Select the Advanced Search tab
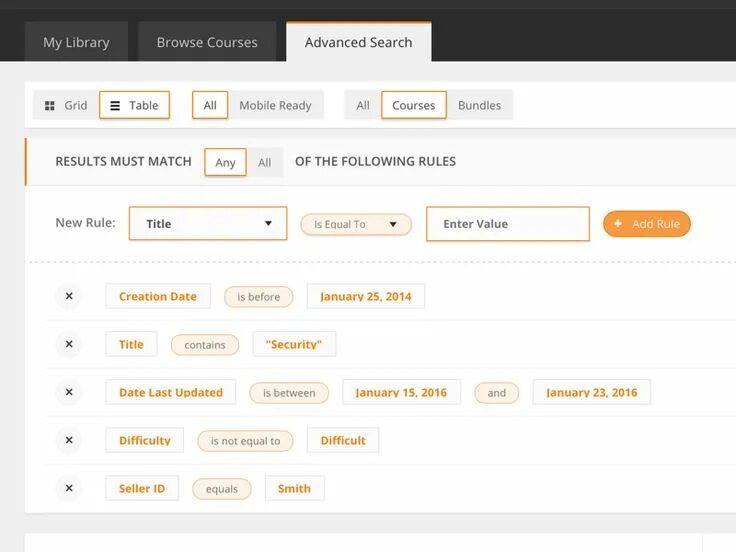Image resolution: width=736 pixels, height=552 pixels. click(x=359, y=42)
